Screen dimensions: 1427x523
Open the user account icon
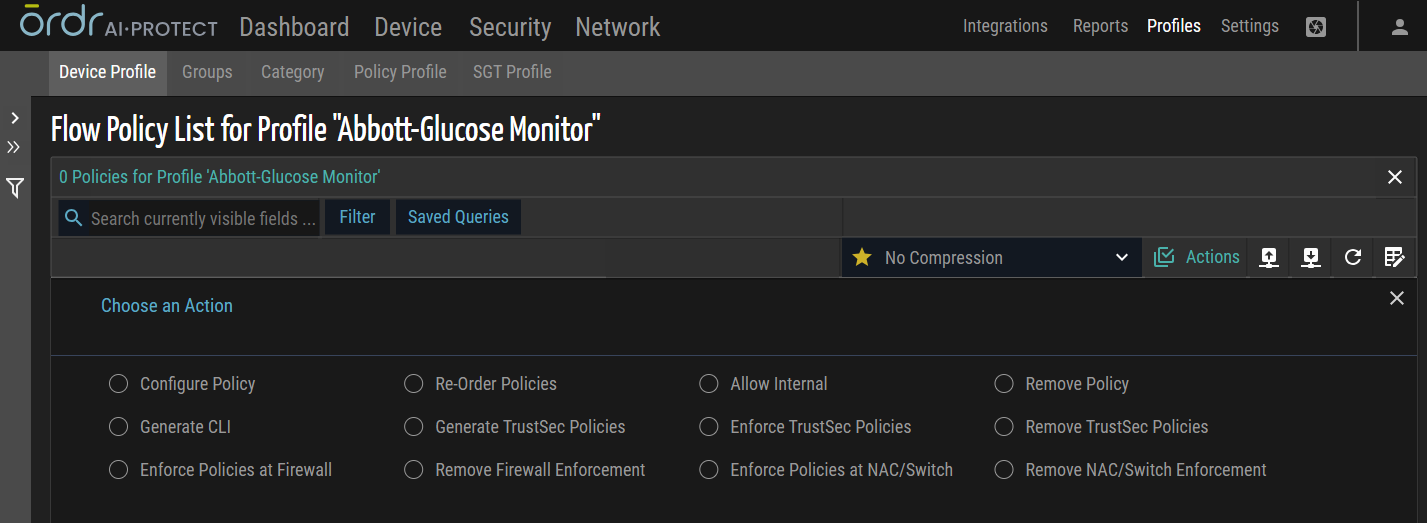tap(1400, 27)
